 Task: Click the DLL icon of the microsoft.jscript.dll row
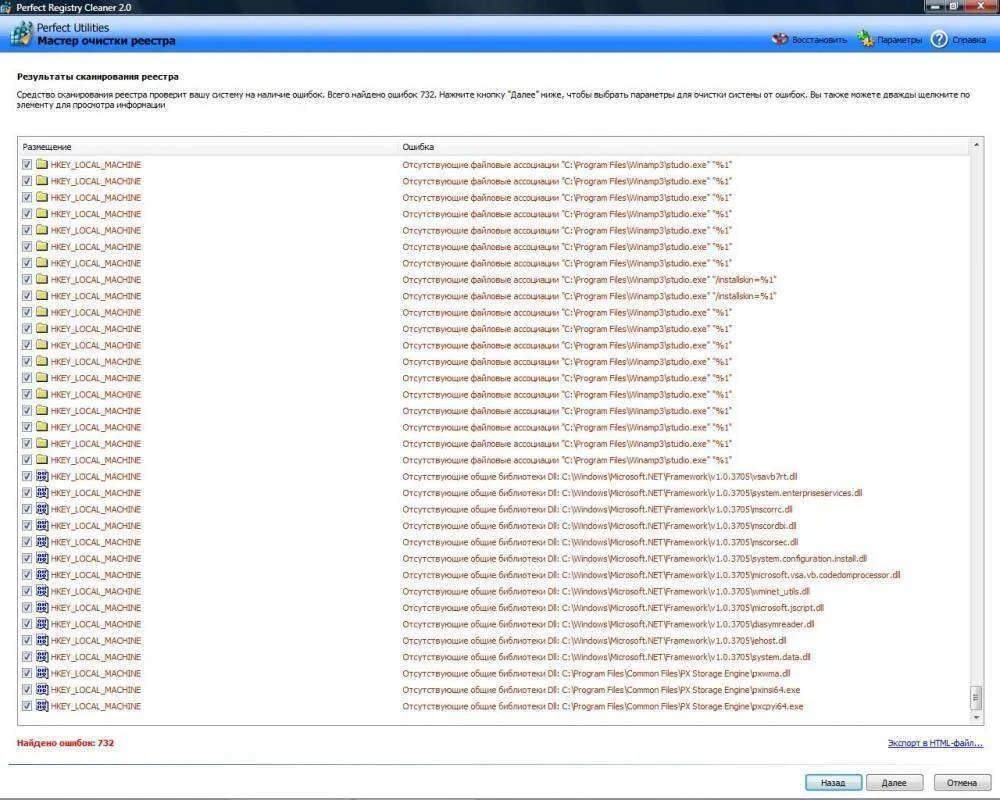42,607
